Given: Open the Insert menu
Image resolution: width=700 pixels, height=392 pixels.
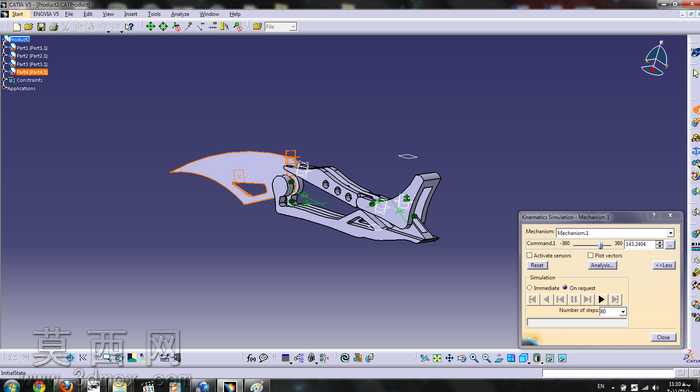Looking at the screenshot, I should [x=130, y=14].
